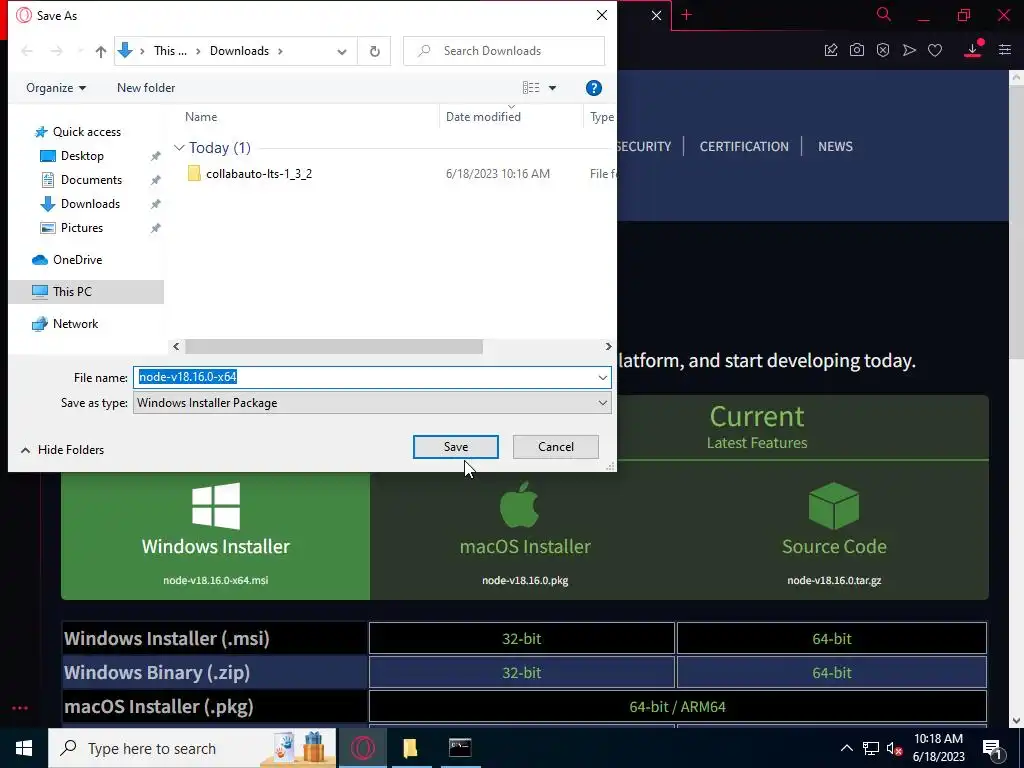Click Opera's edit page icon in address bar
Image resolution: width=1024 pixels, height=768 pixels.
831,50
